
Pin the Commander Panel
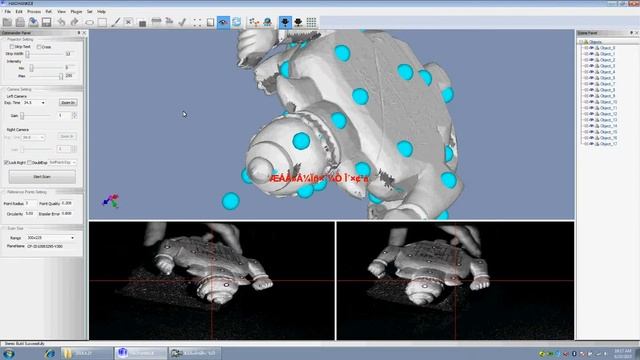coord(79,33)
